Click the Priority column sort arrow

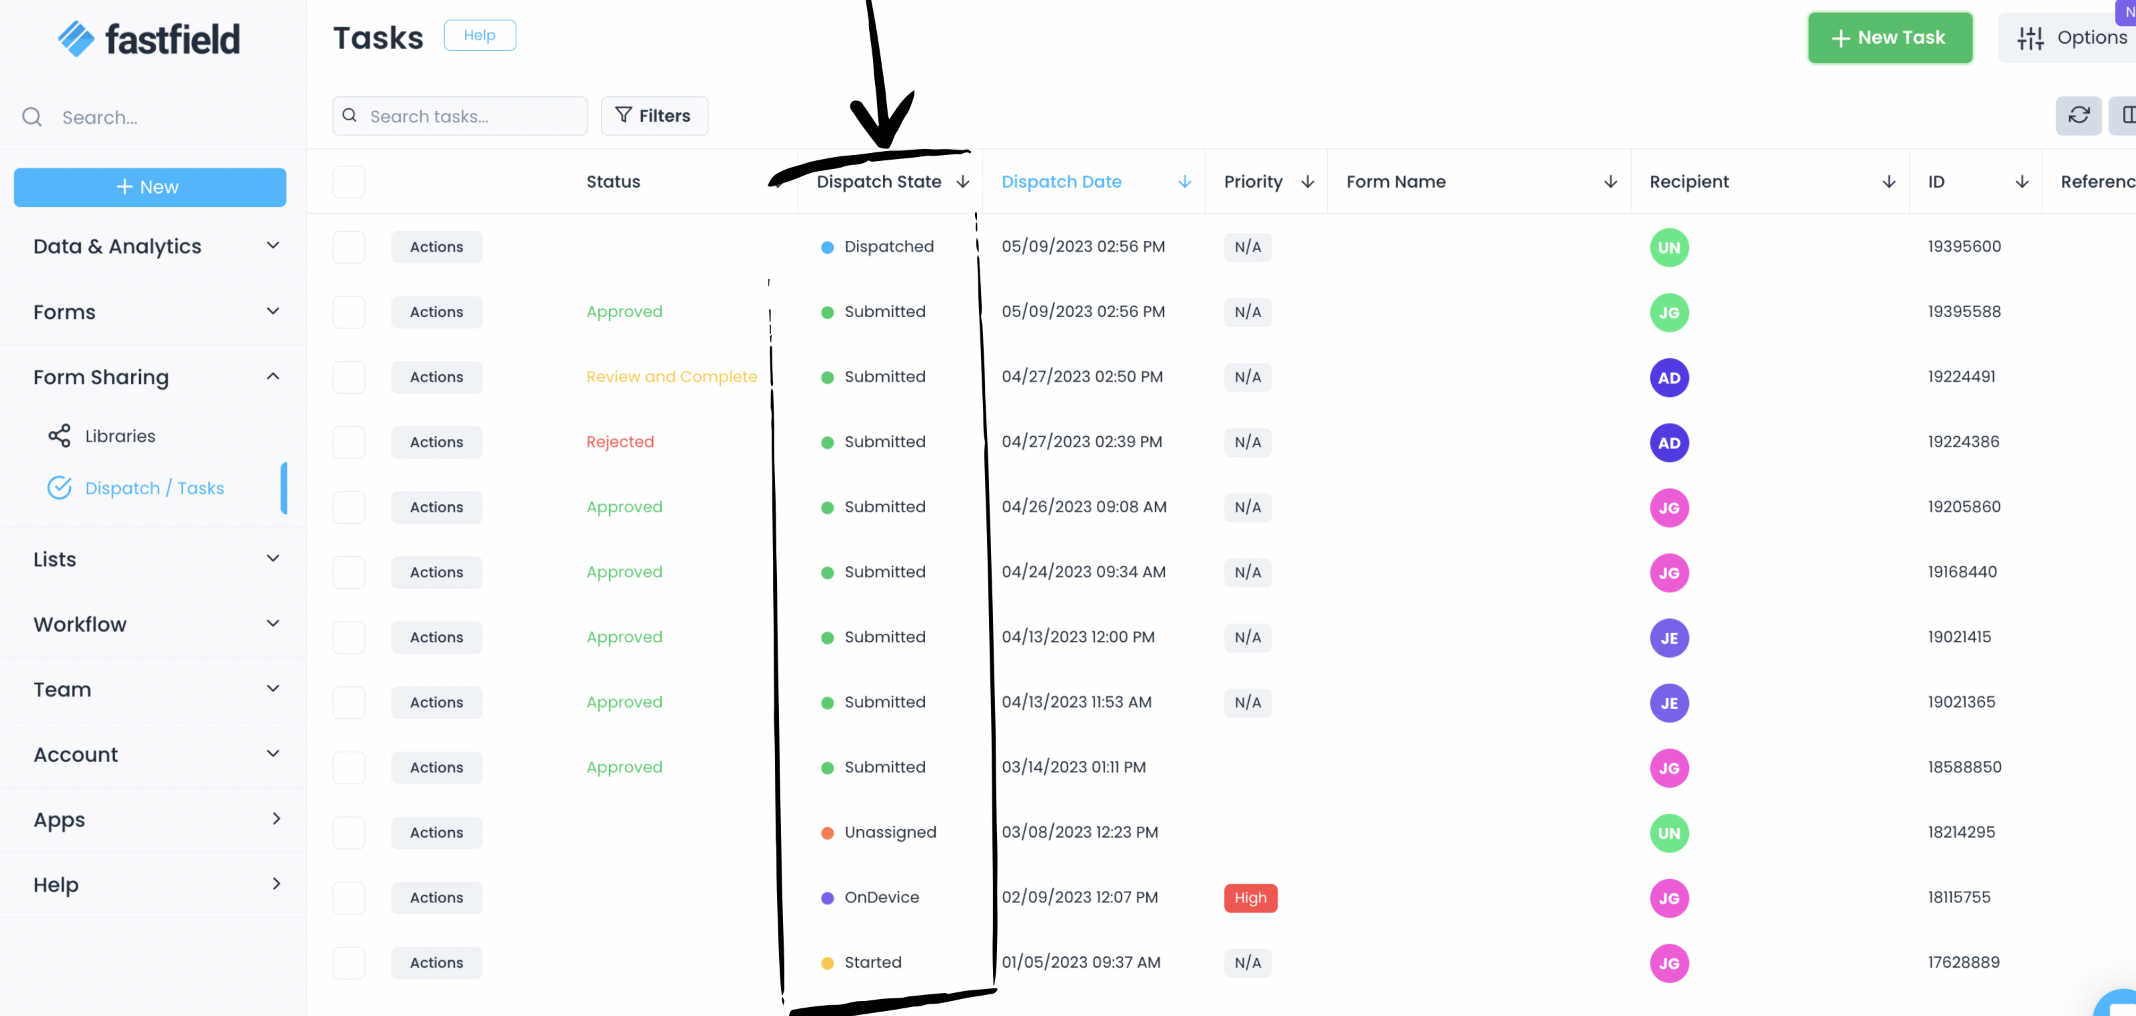[x=1307, y=182]
